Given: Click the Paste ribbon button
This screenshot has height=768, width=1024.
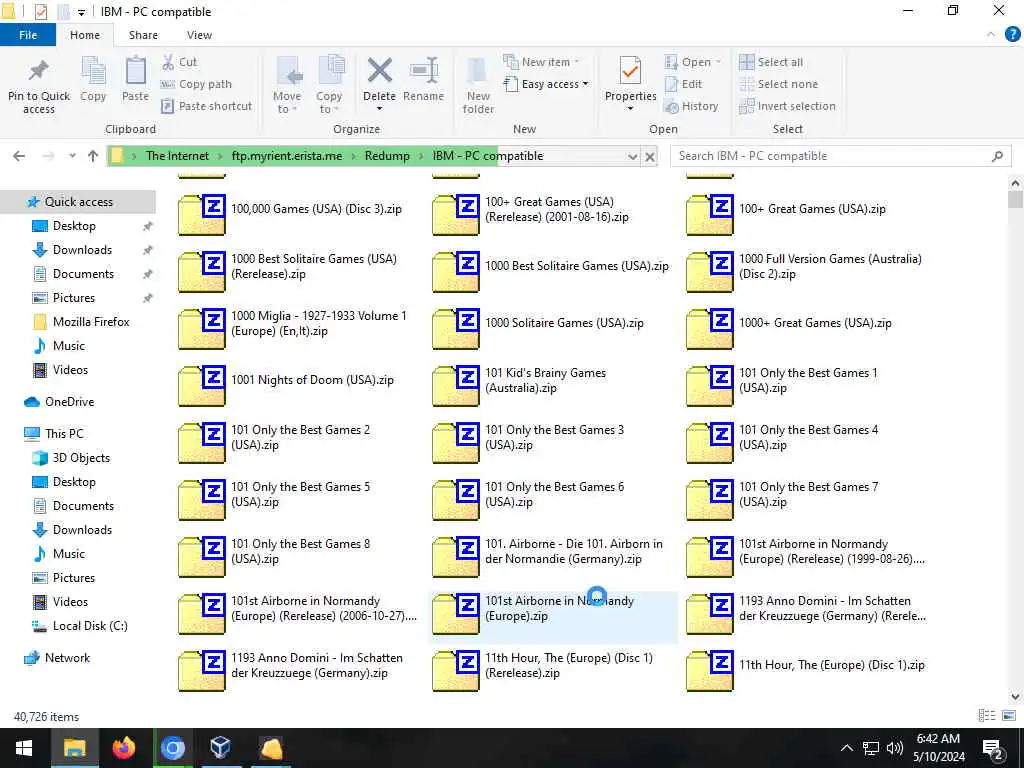Looking at the screenshot, I should (135, 79).
